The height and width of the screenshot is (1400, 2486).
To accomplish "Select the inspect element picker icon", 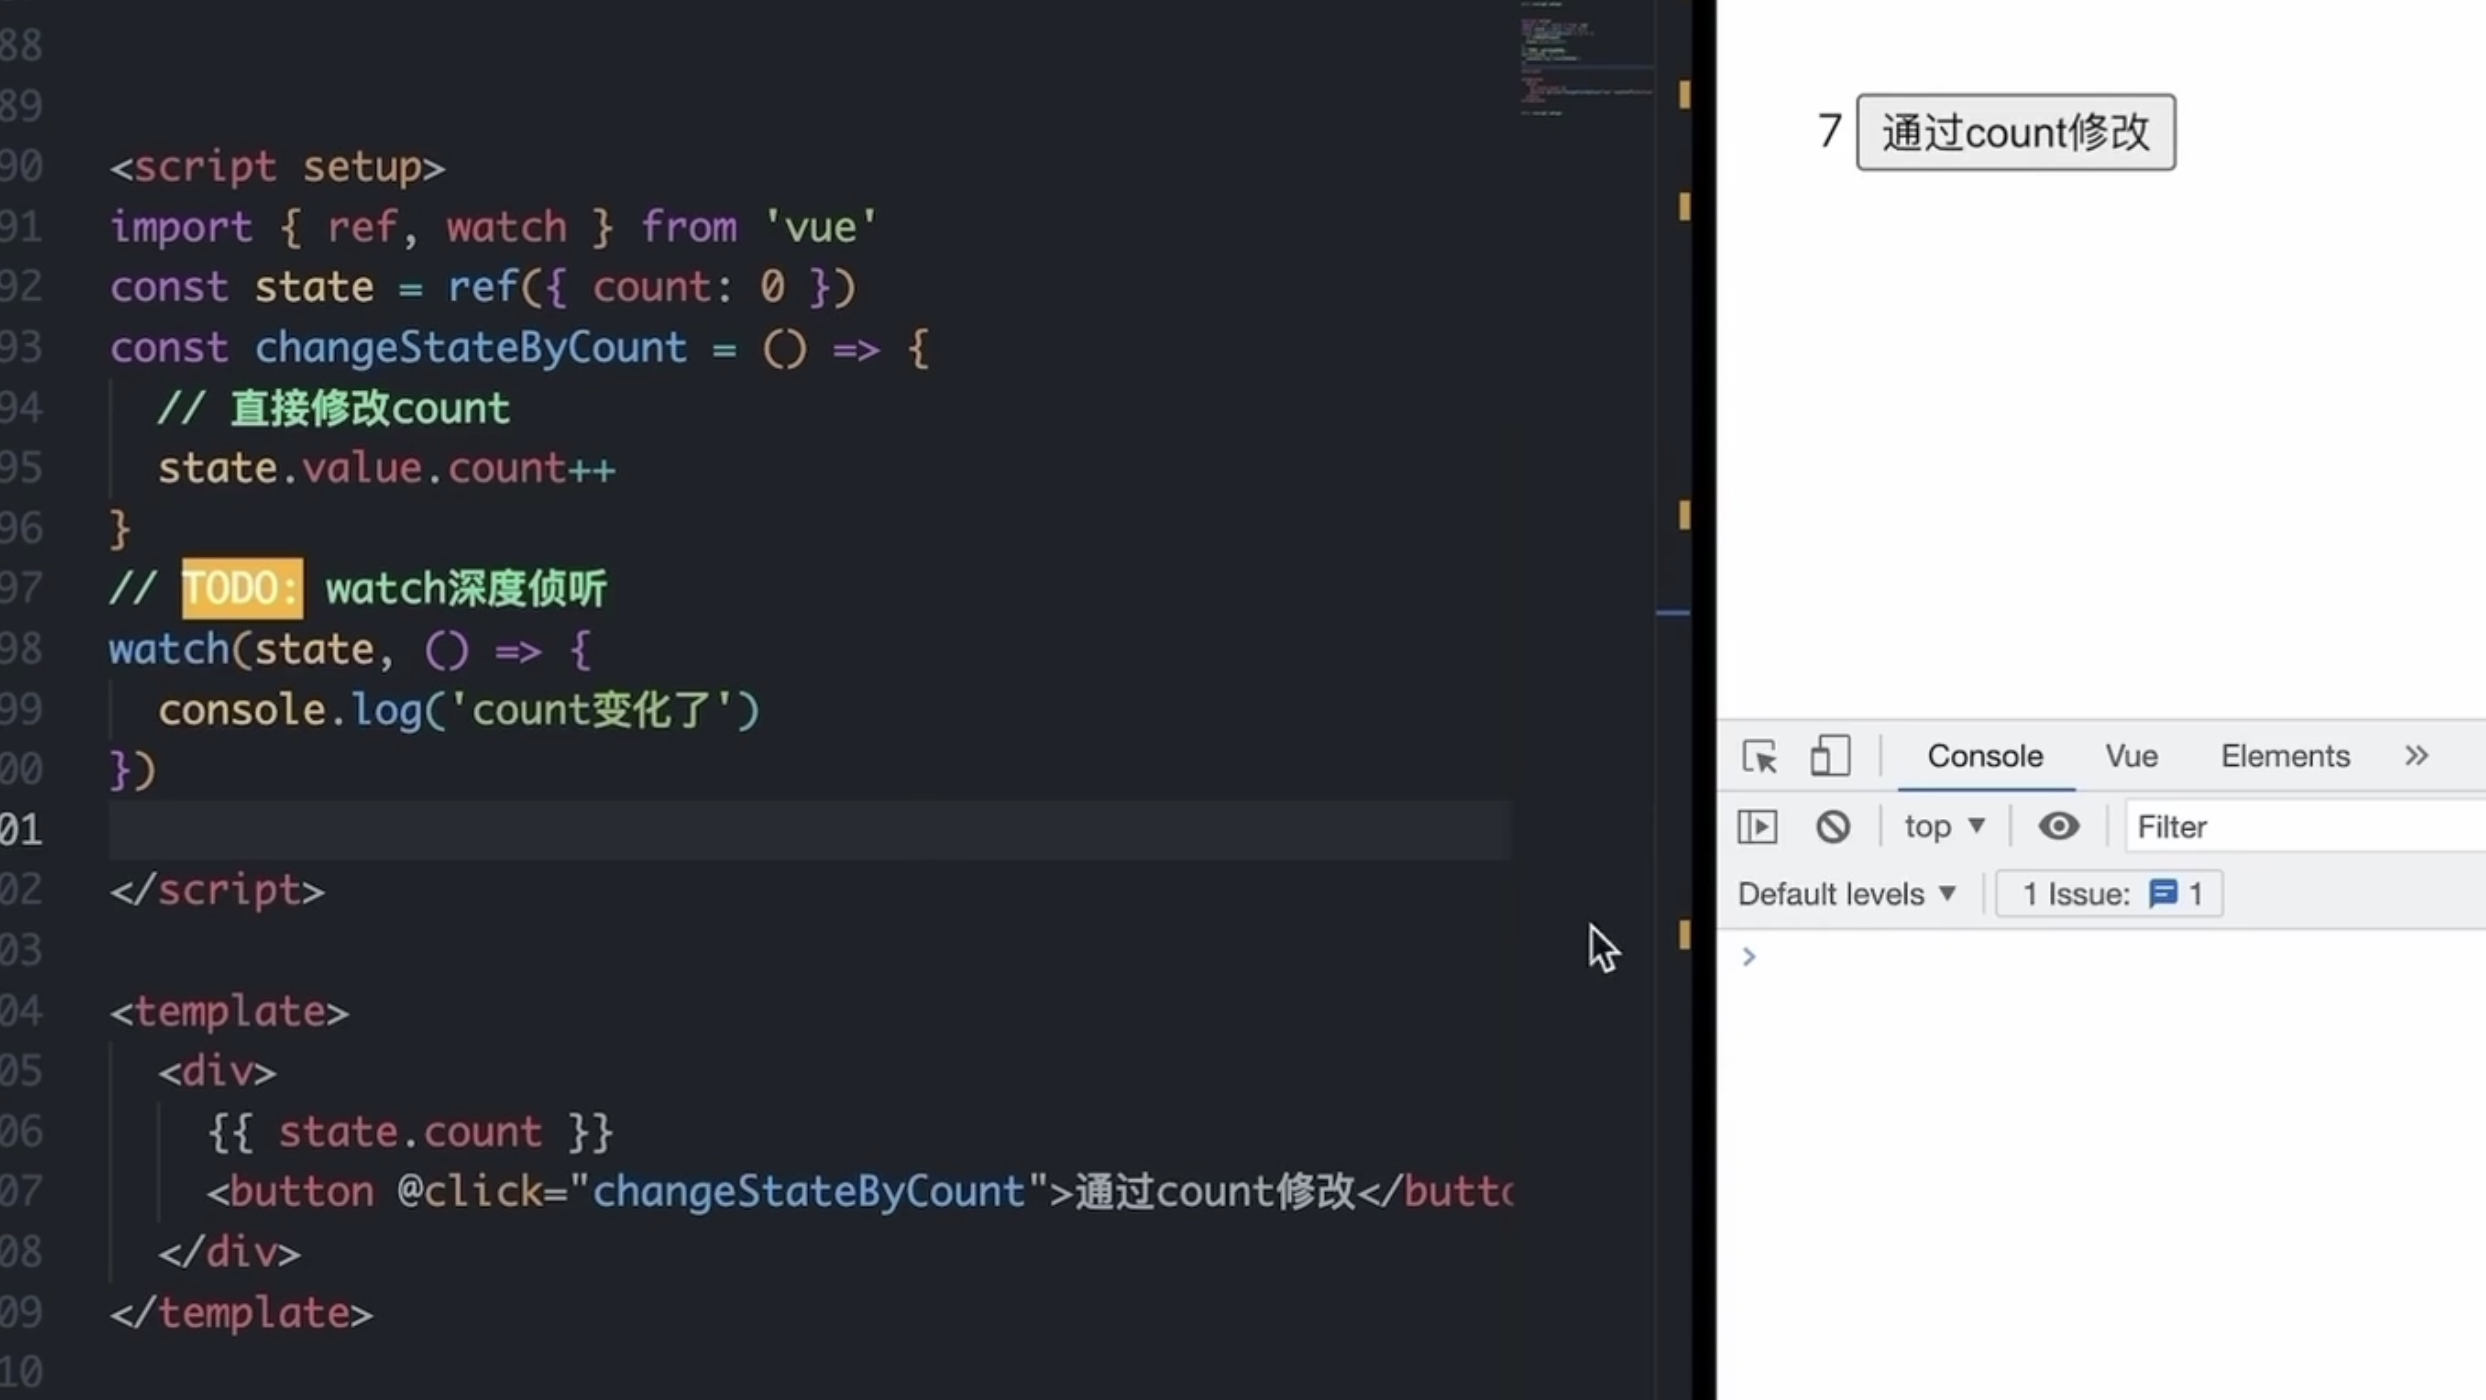I will [1759, 756].
